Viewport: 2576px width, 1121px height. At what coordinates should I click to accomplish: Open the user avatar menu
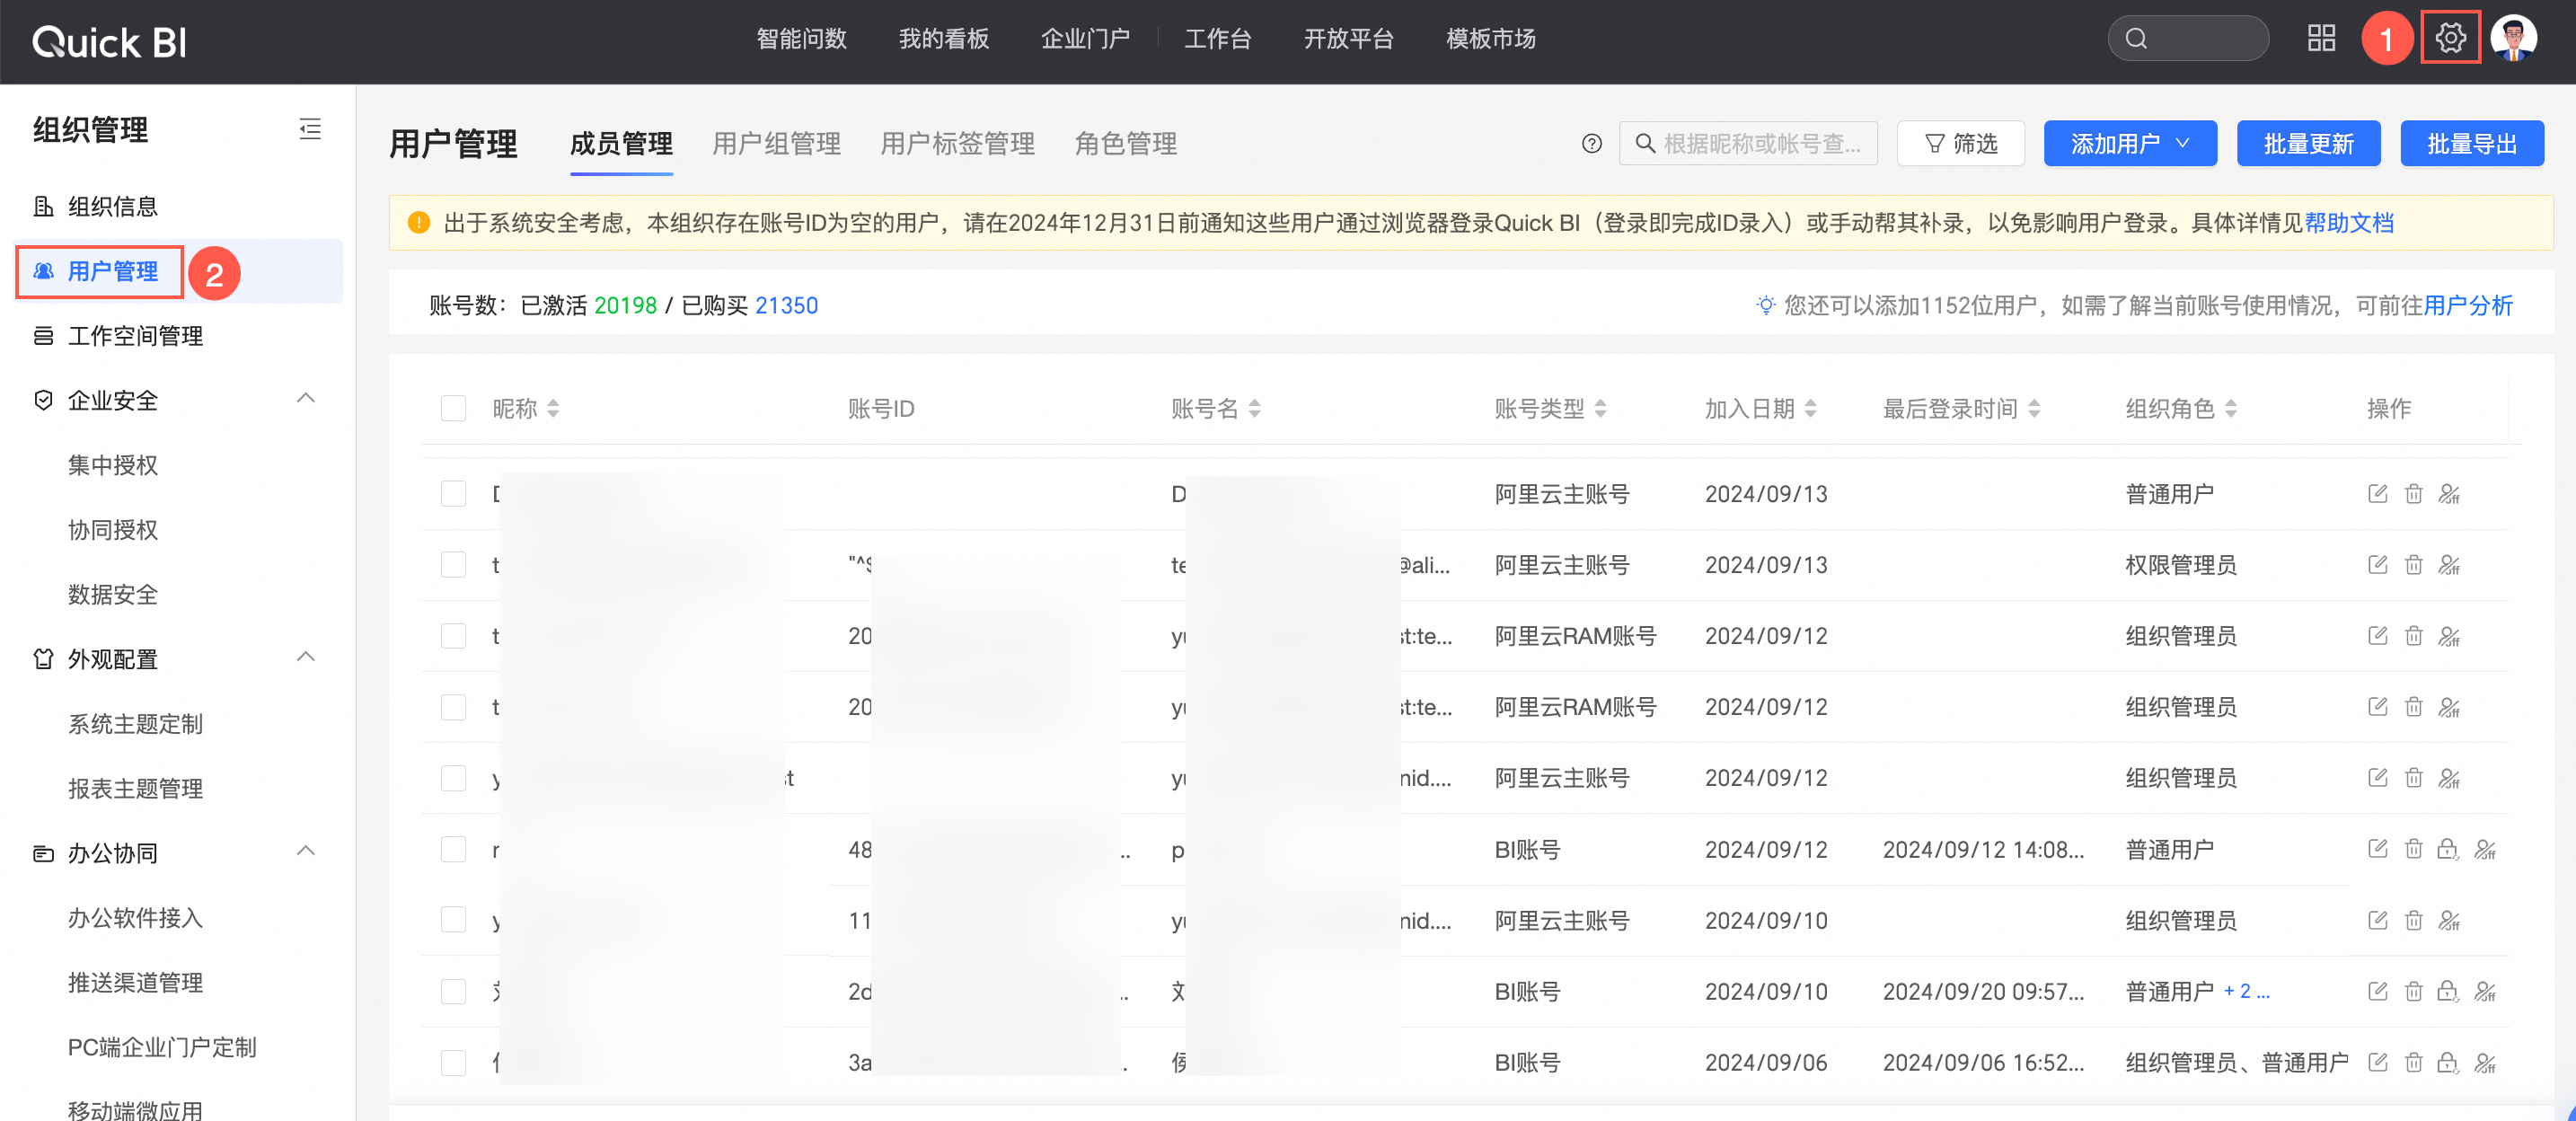click(2514, 38)
